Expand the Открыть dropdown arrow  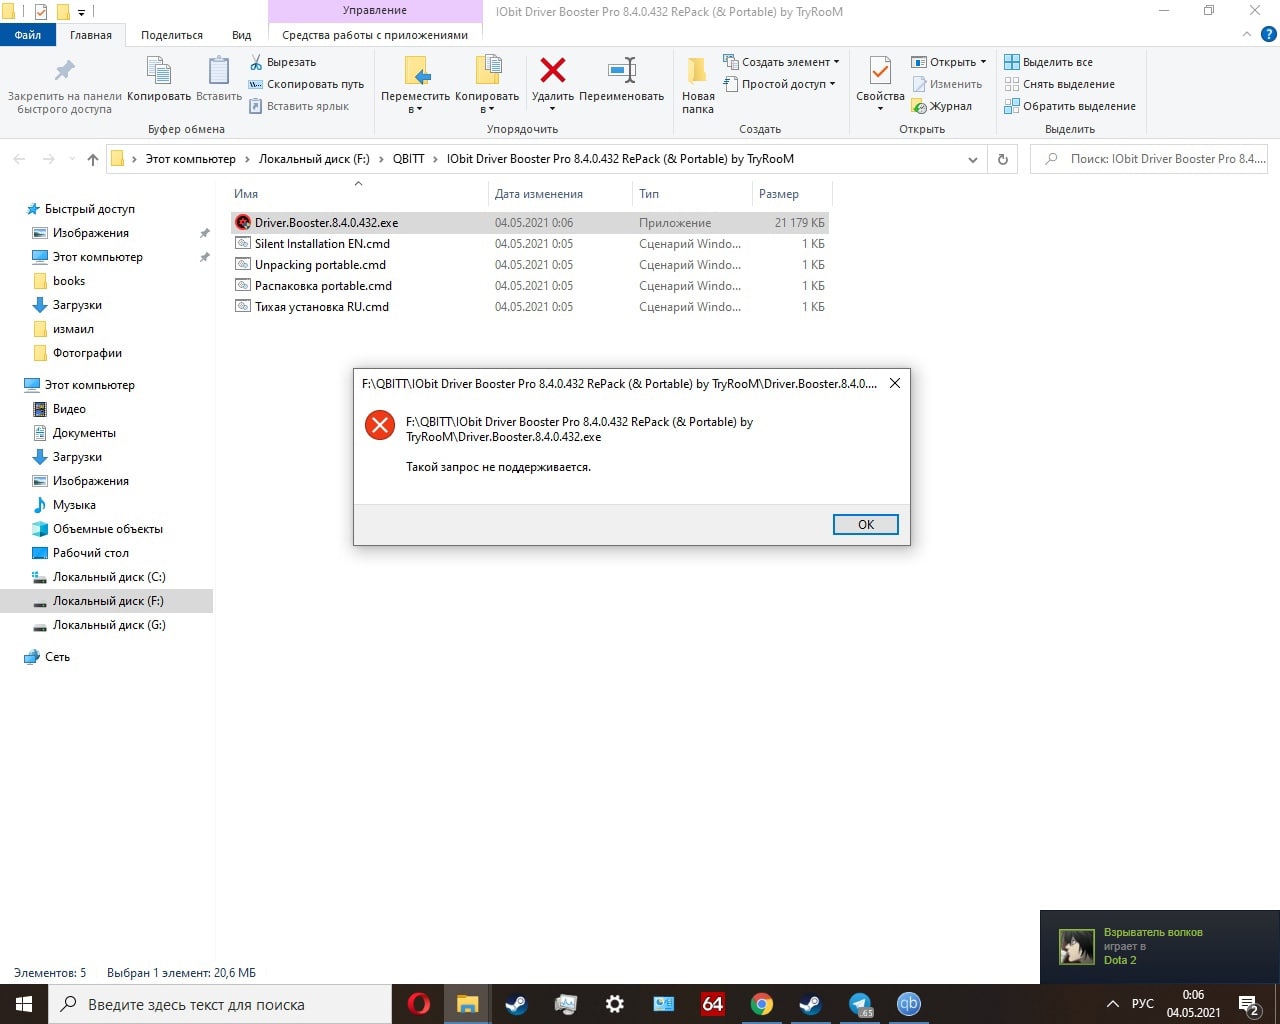(x=983, y=62)
